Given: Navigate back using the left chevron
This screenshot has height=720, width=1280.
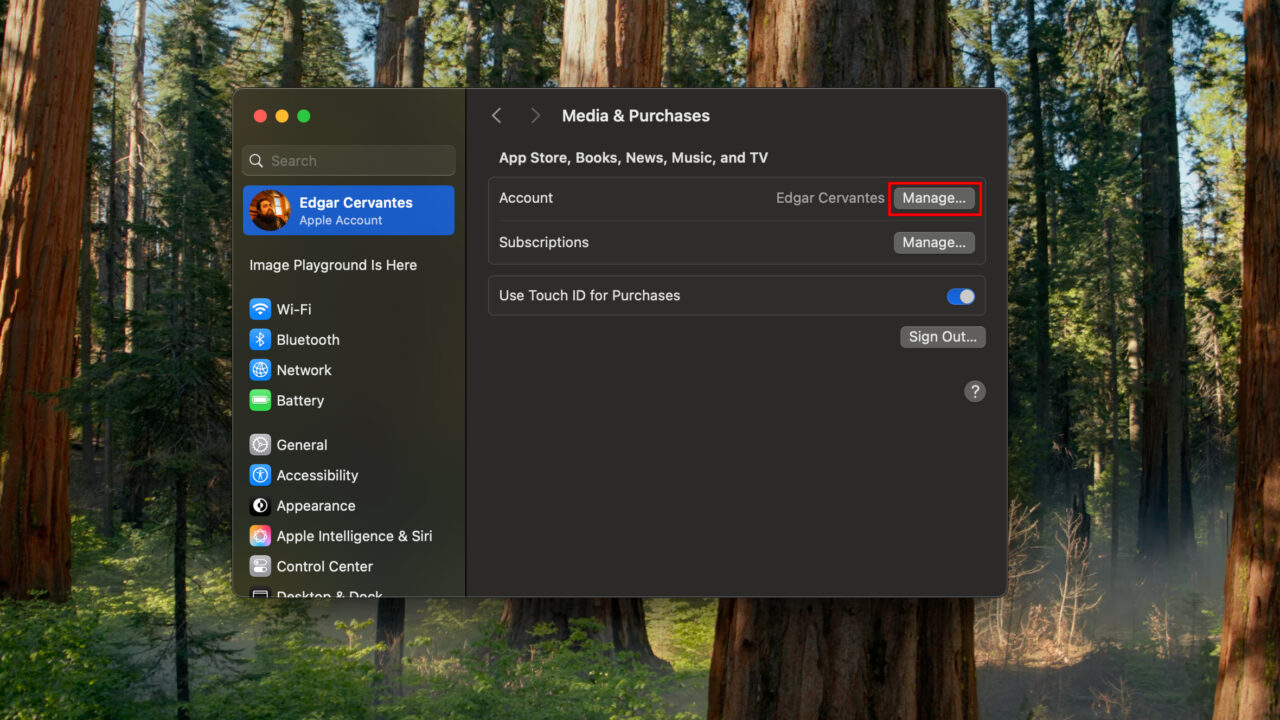Looking at the screenshot, I should click(x=497, y=115).
